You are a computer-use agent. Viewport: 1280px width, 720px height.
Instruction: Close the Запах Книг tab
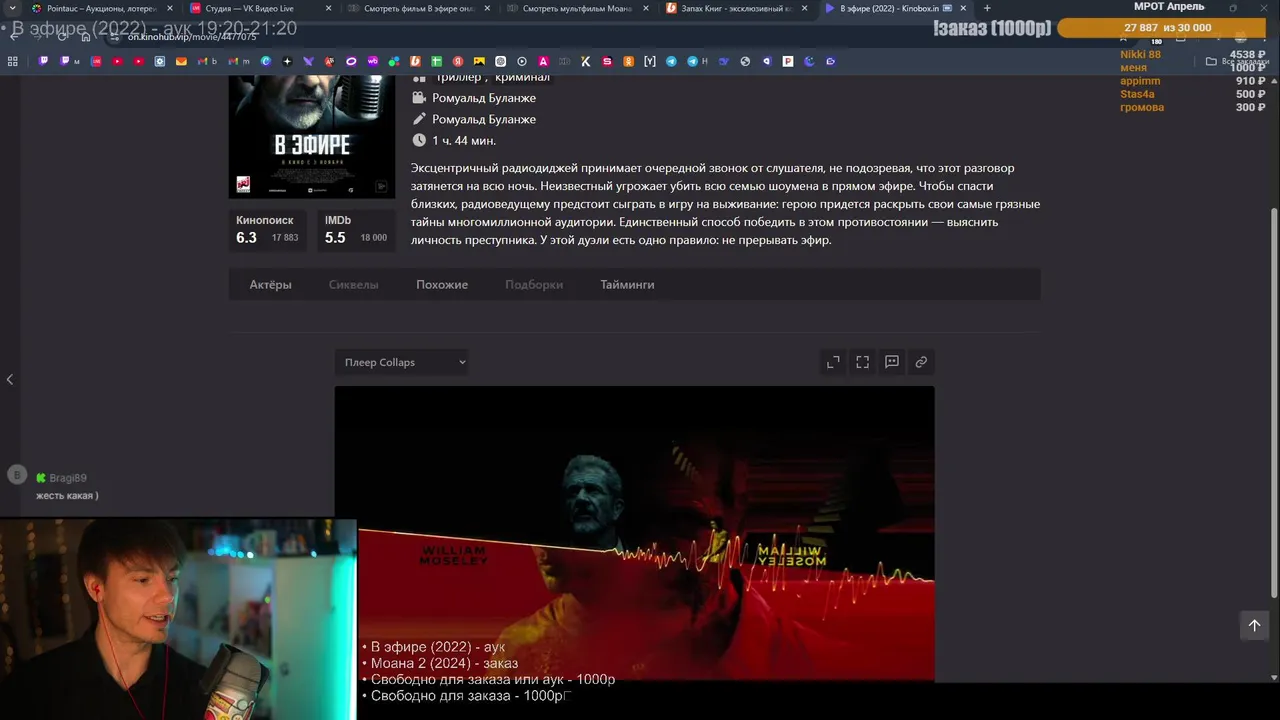tap(804, 8)
